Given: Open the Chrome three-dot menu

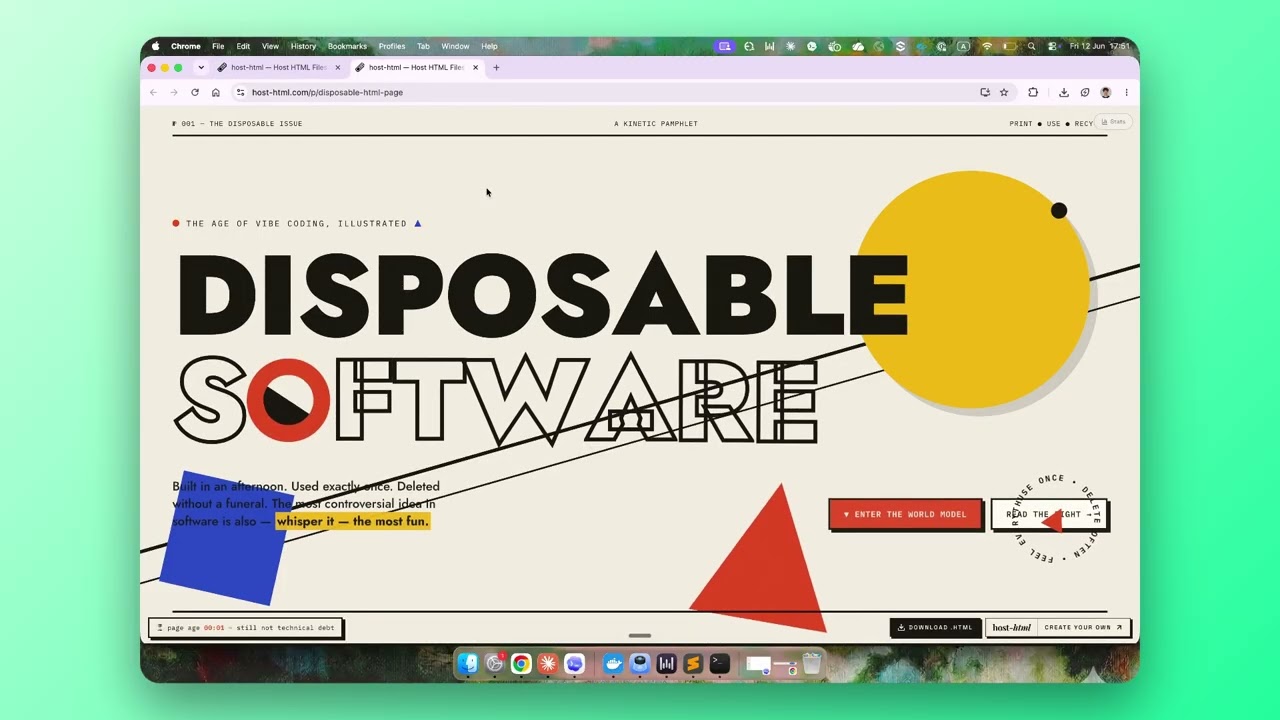Looking at the screenshot, I should pos(1126,92).
